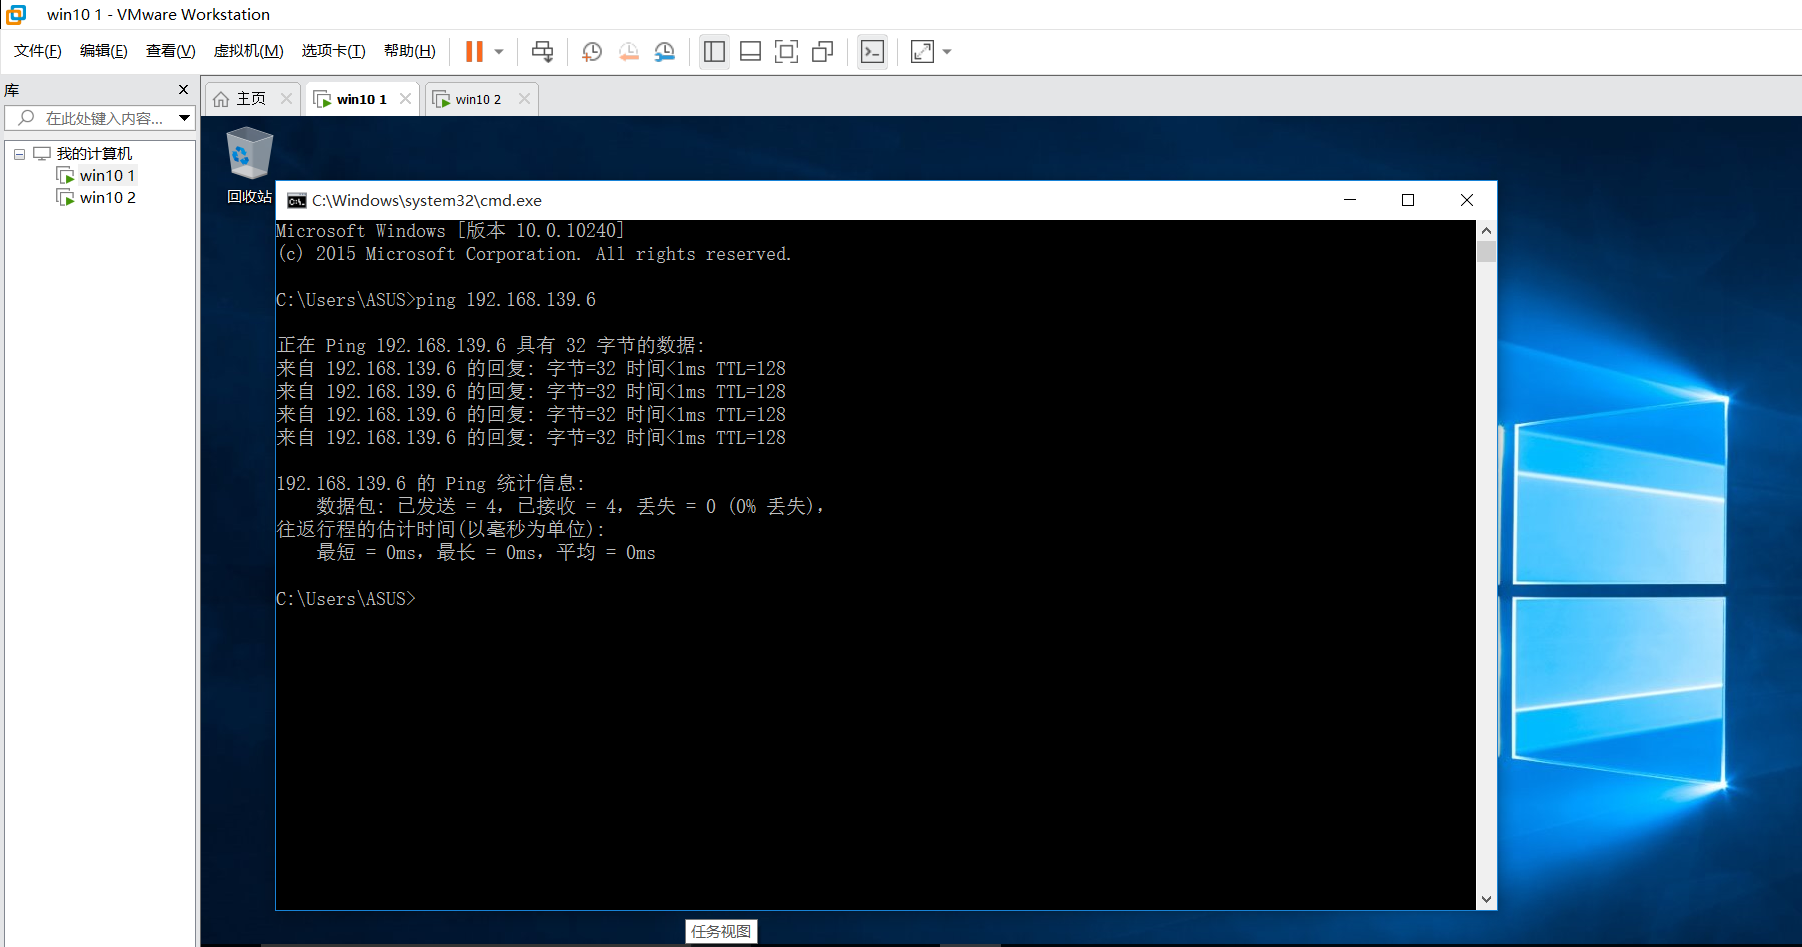Click the VMware Workstation app icon in title bar
The width and height of the screenshot is (1802, 947).
point(16,14)
